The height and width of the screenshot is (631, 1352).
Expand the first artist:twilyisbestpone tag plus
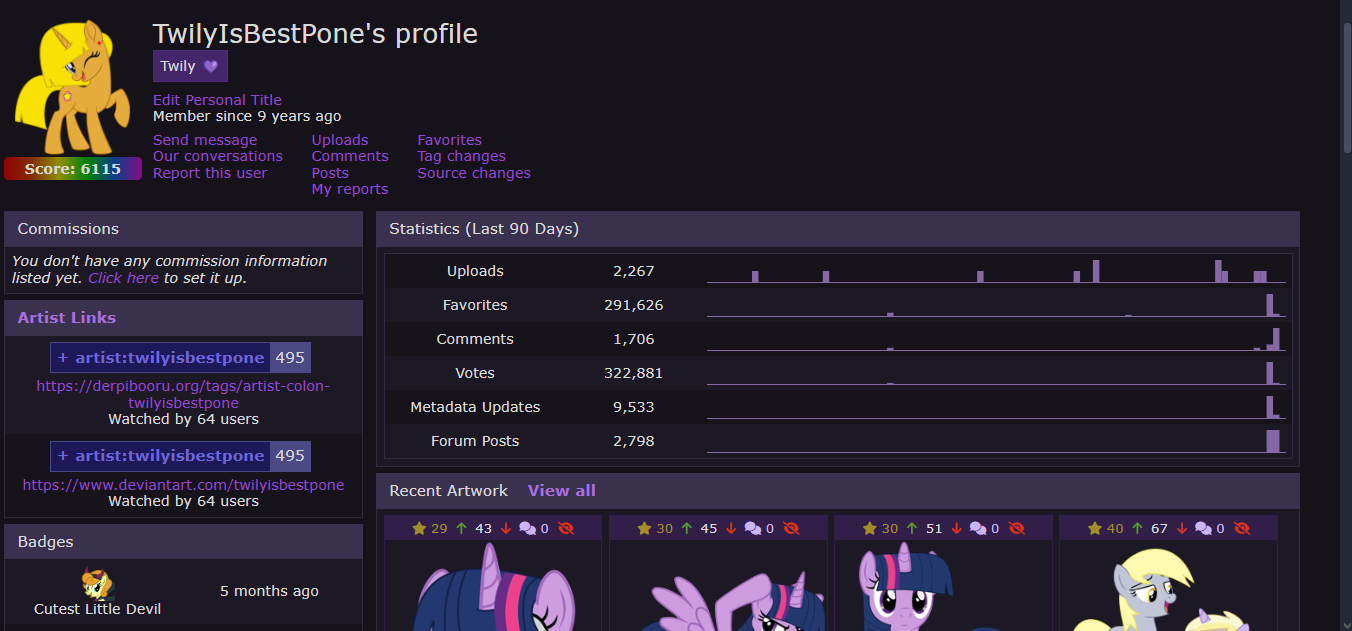point(63,358)
